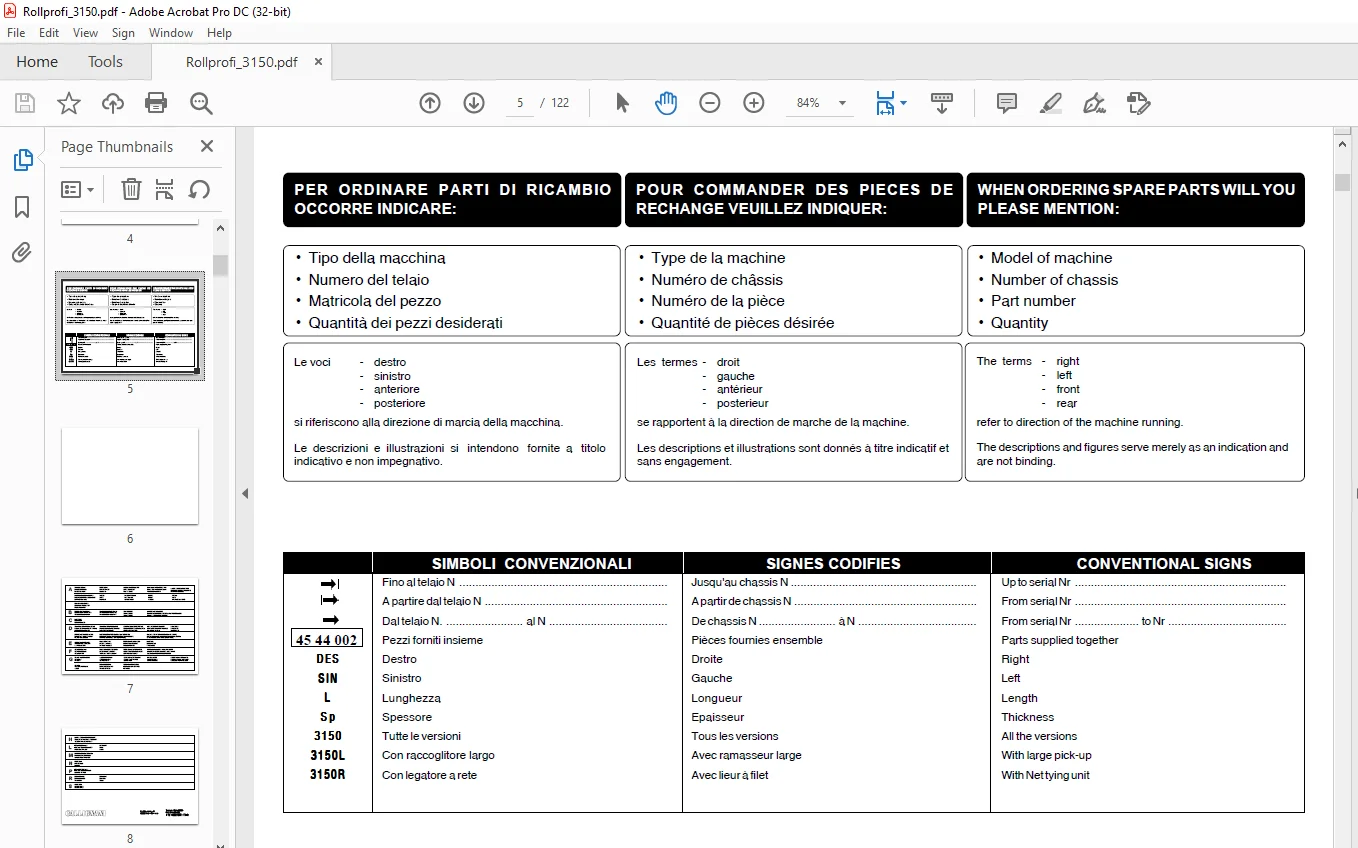Click the Save file icon
Image resolution: width=1358 pixels, height=848 pixels.
pos(25,103)
